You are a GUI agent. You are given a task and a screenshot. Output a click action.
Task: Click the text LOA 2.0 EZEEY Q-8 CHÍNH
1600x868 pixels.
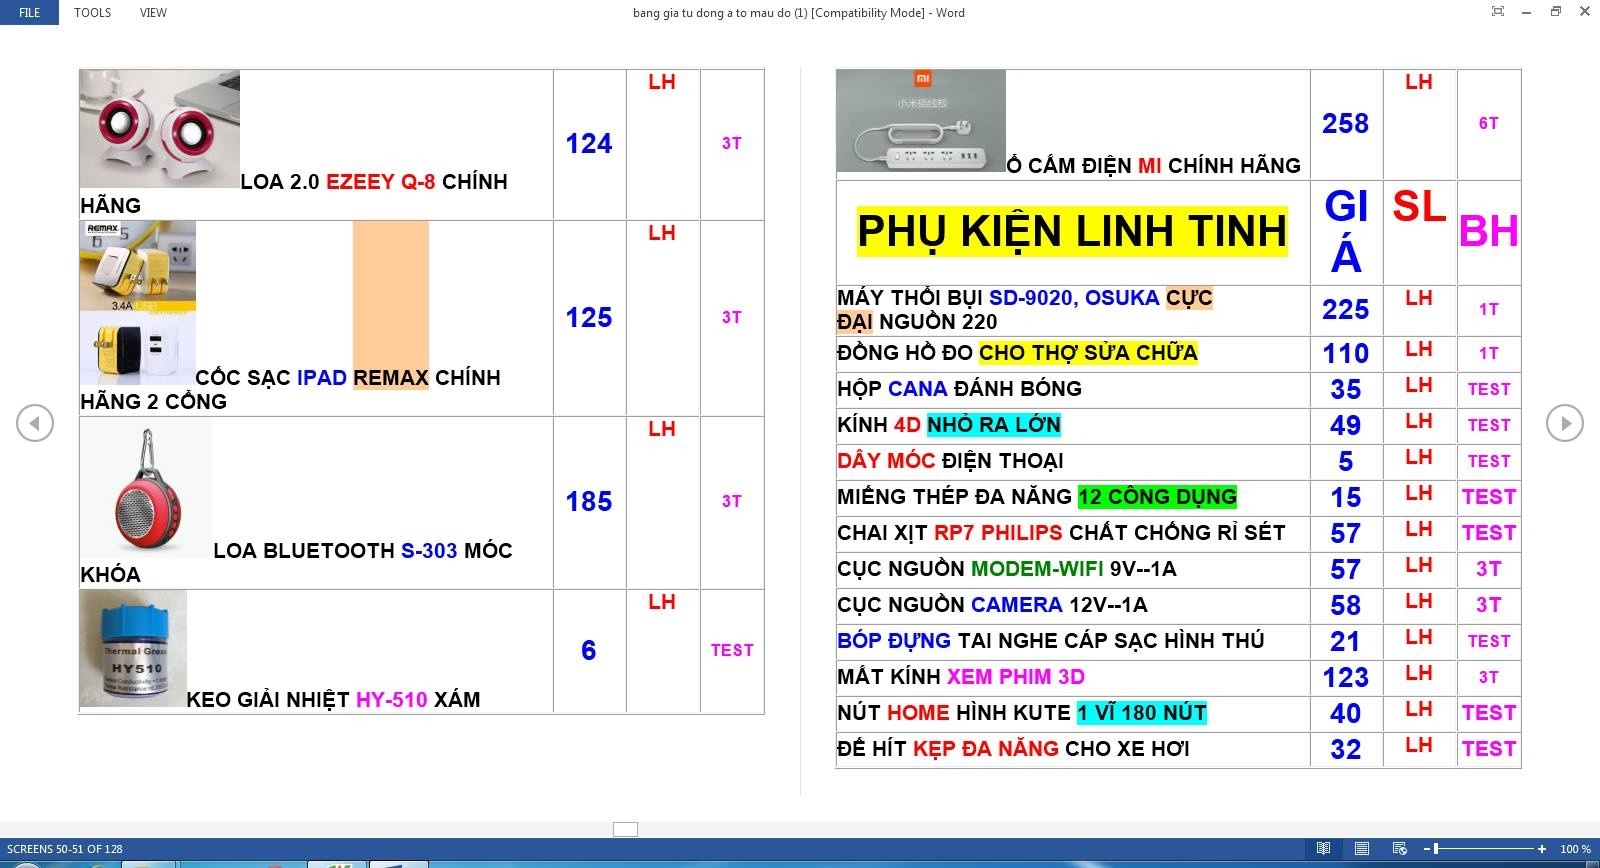pos(374,182)
